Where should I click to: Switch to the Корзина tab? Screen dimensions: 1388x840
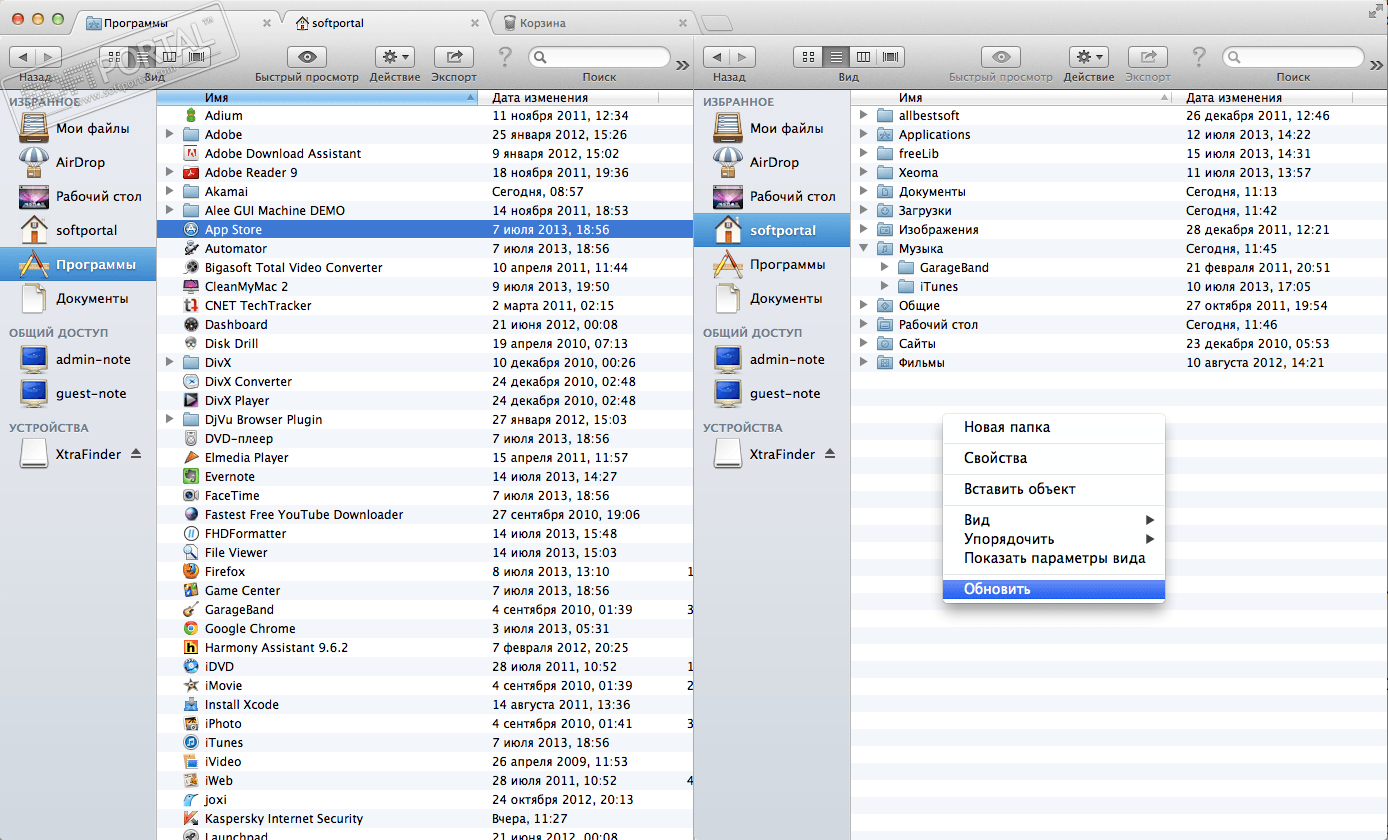tap(594, 22)
